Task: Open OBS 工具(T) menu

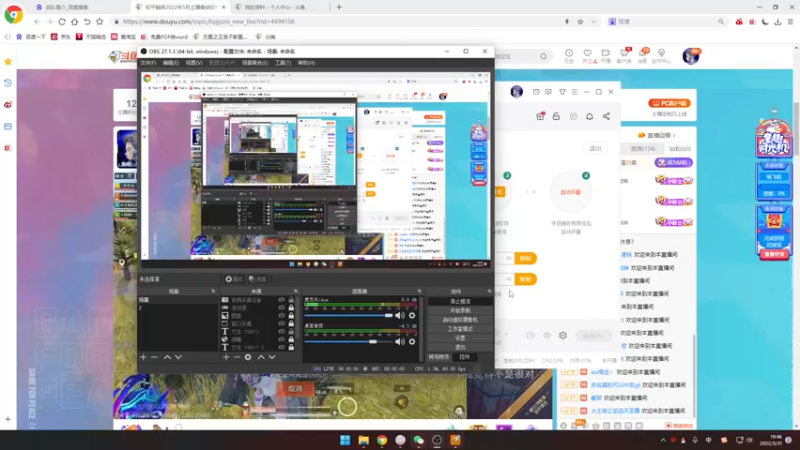Action: click(283, 63)
